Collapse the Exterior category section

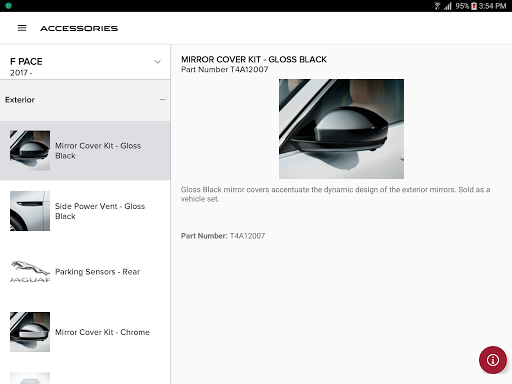(162, 100)
